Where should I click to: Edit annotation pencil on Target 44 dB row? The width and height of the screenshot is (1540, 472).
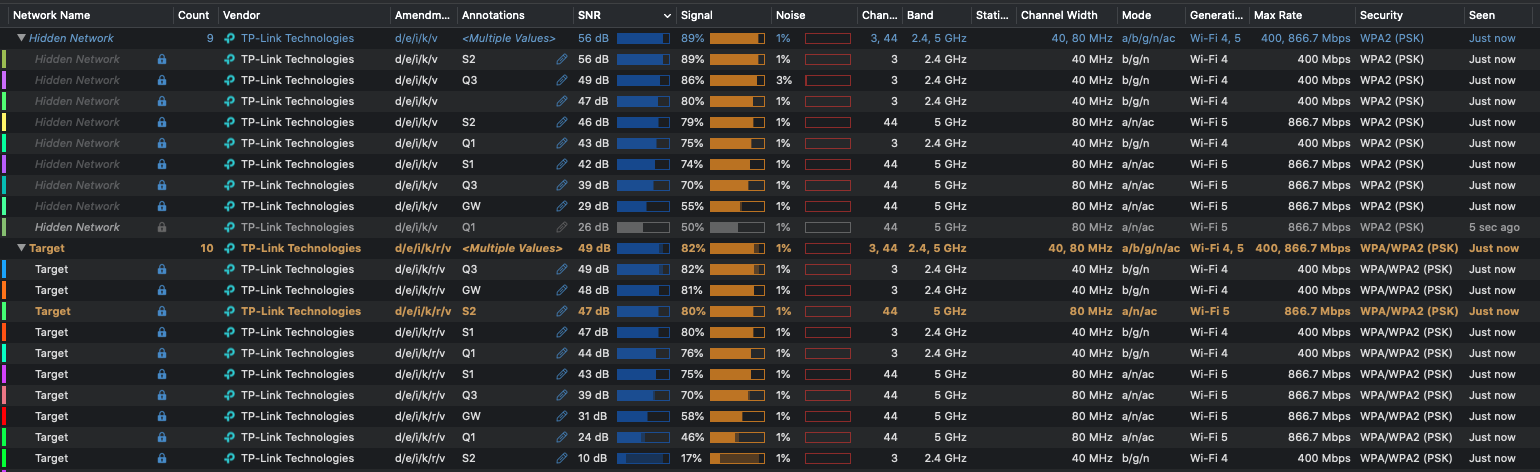(x=562, y=353)
